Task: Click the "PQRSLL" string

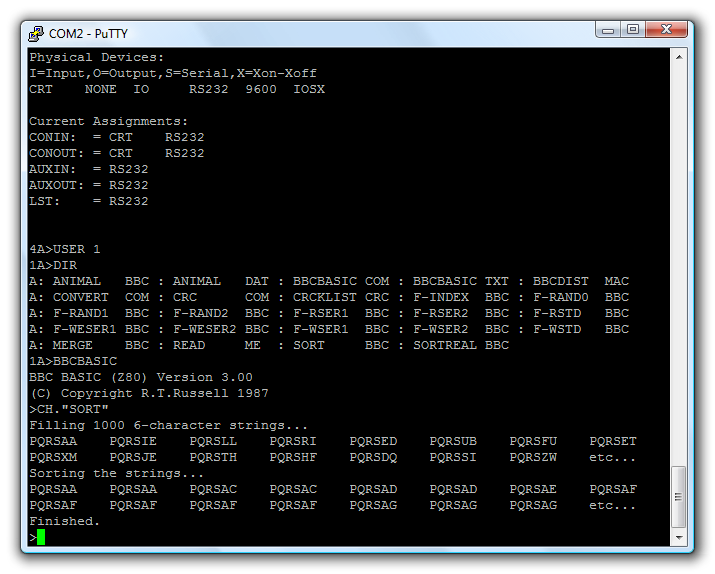Action: (x=213, y=441)
